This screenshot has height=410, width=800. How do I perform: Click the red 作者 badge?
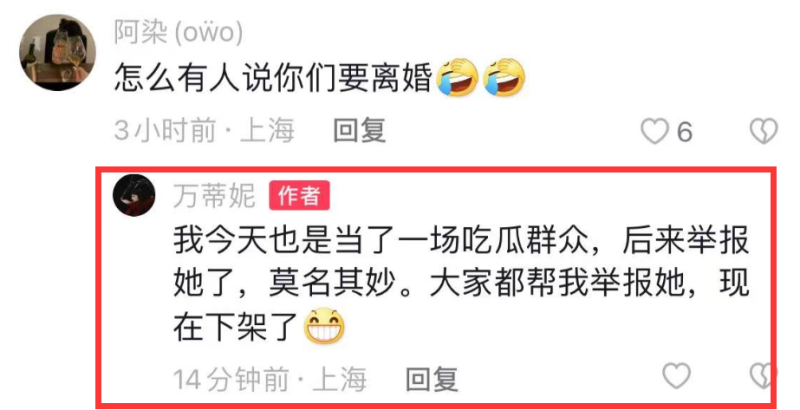tap(299, 196)
